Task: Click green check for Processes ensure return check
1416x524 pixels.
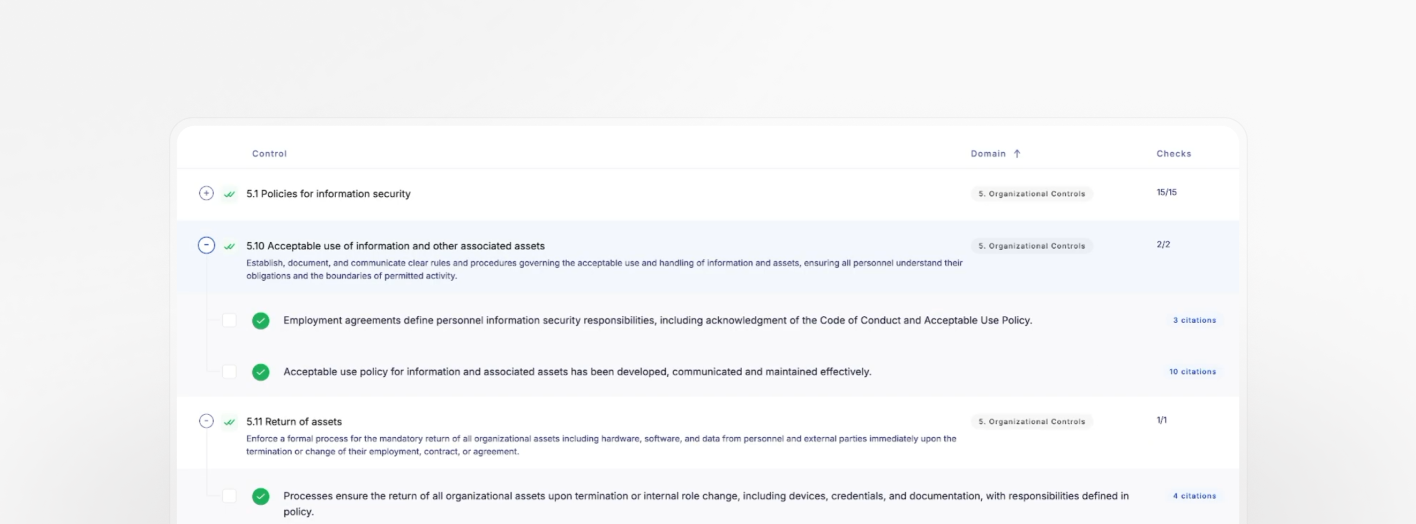Action: pyautogui.click(x=261, y=496)
